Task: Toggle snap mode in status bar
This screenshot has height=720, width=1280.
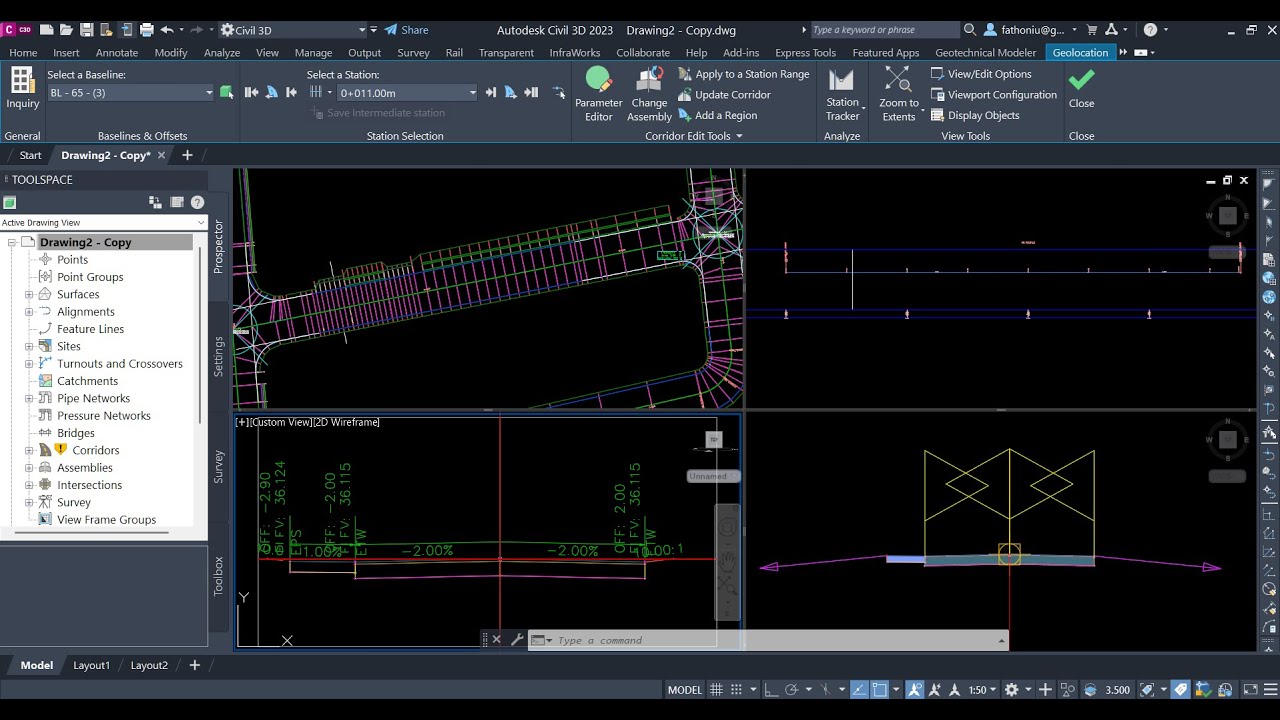Action: [737, 690]
